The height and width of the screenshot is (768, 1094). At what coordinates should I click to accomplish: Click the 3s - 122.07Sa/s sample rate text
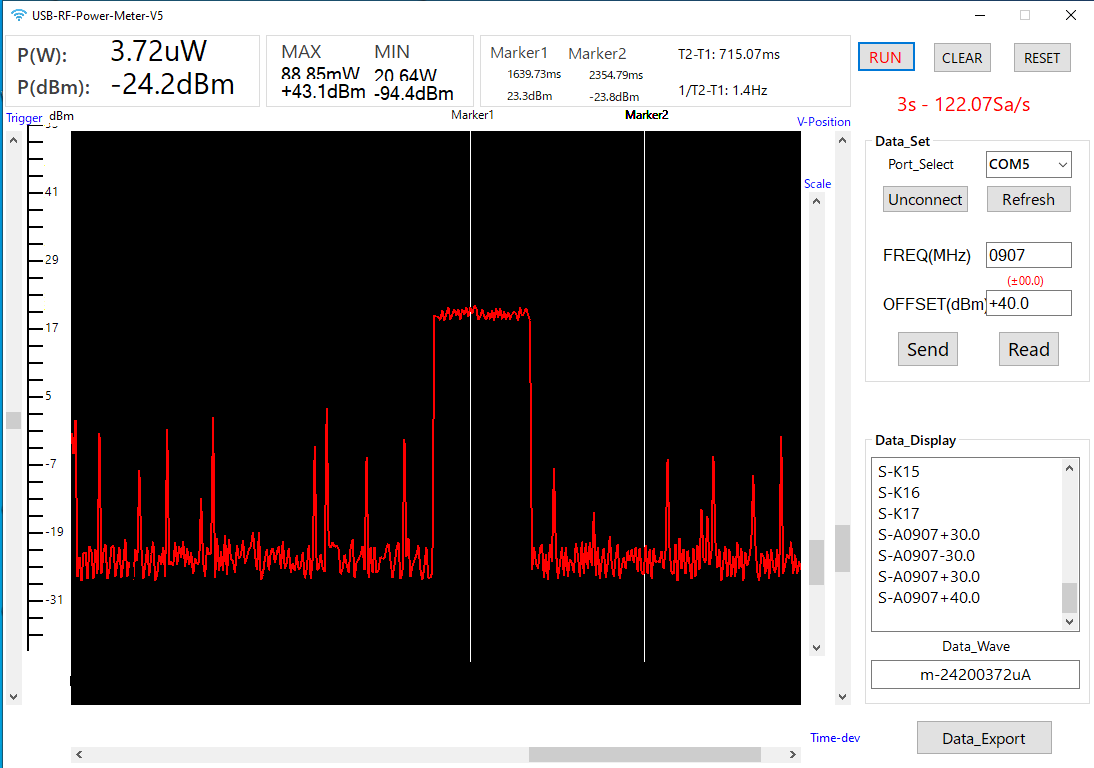(x=963, y=104)
